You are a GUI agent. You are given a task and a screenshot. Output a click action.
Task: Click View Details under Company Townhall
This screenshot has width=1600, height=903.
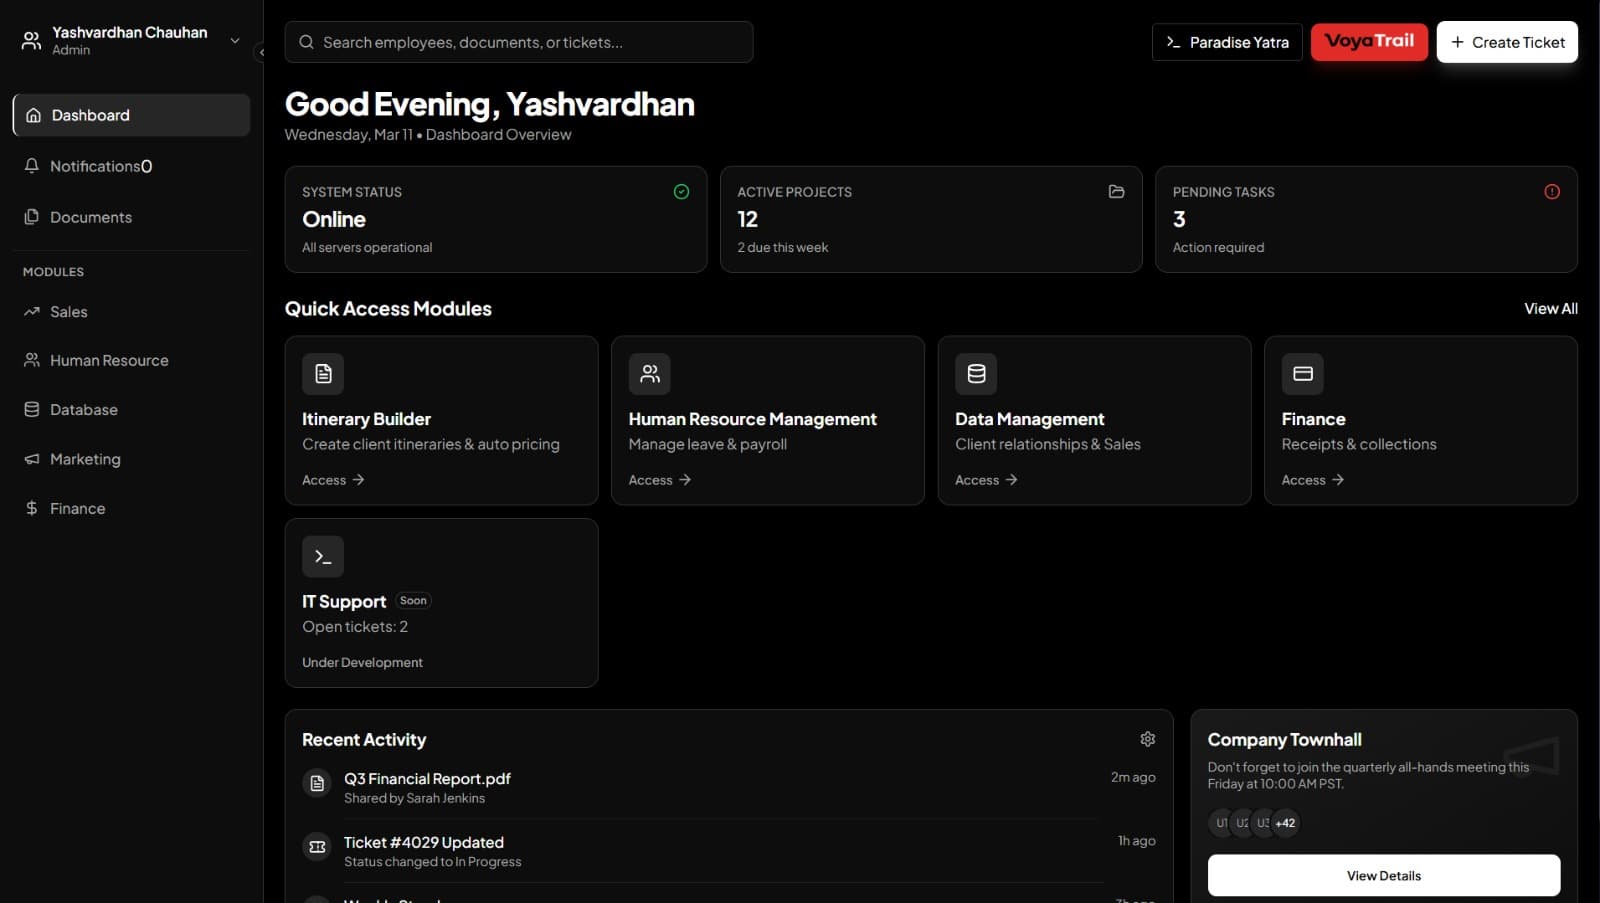(x=1383, y=875)
